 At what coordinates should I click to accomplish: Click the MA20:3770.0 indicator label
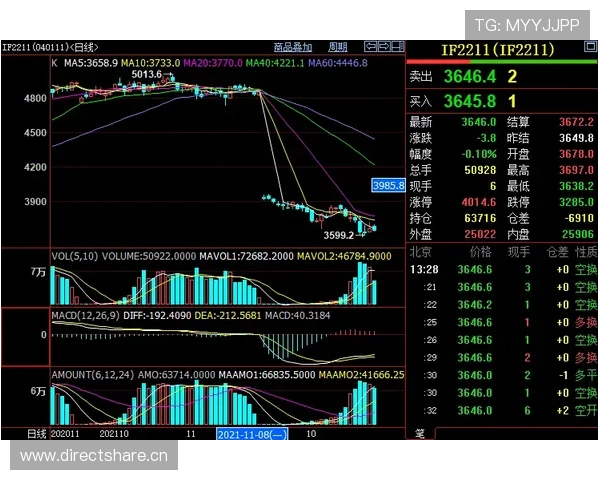[x=213, y=63]
